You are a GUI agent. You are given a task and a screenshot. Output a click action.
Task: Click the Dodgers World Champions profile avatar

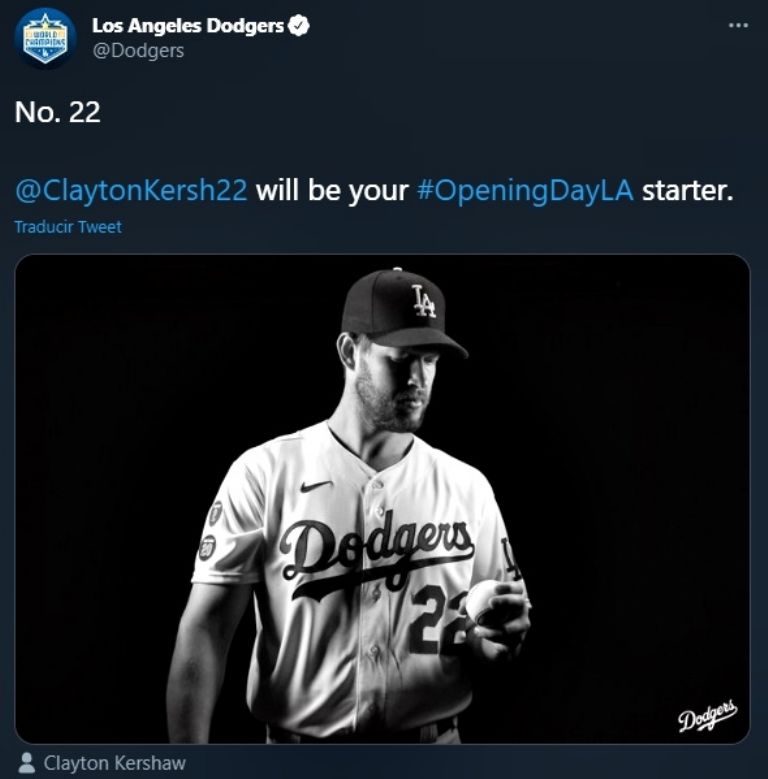click(45, 39)
